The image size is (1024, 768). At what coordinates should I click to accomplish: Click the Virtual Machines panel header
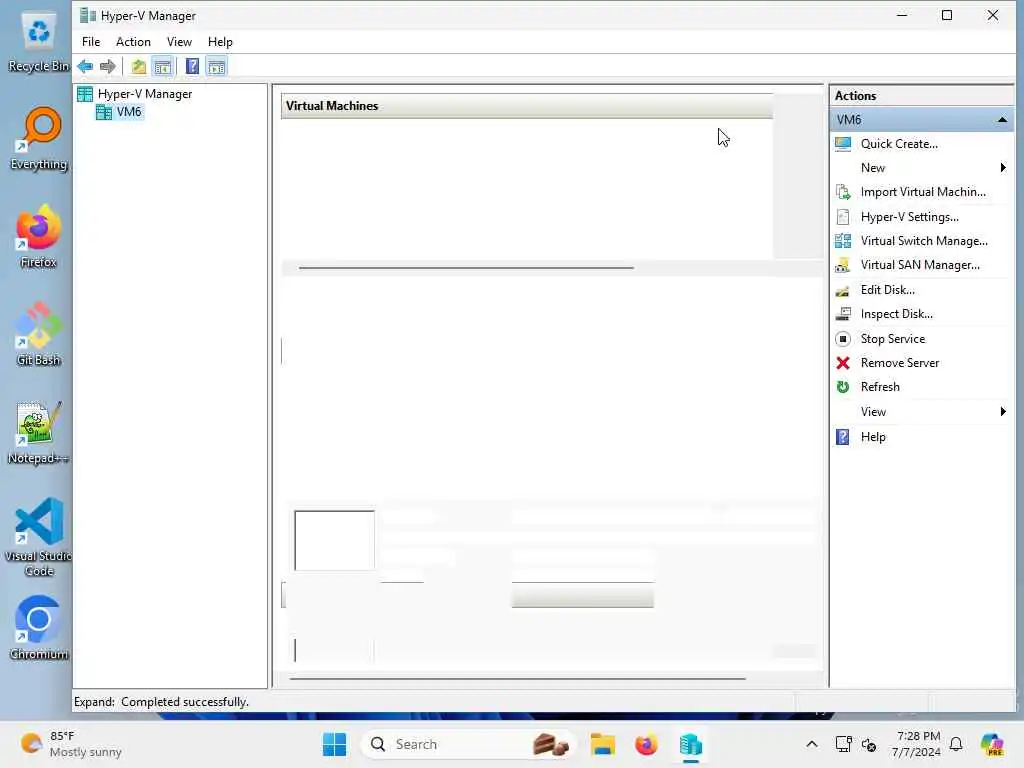point(526,106)
